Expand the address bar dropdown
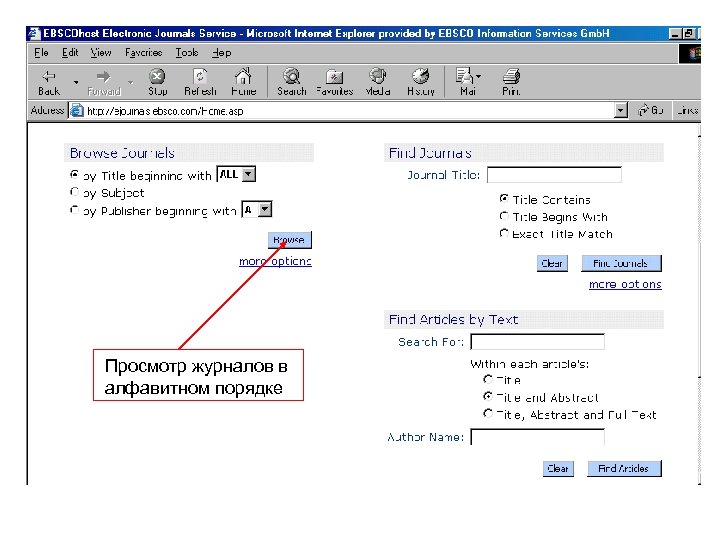 point(621,110)
